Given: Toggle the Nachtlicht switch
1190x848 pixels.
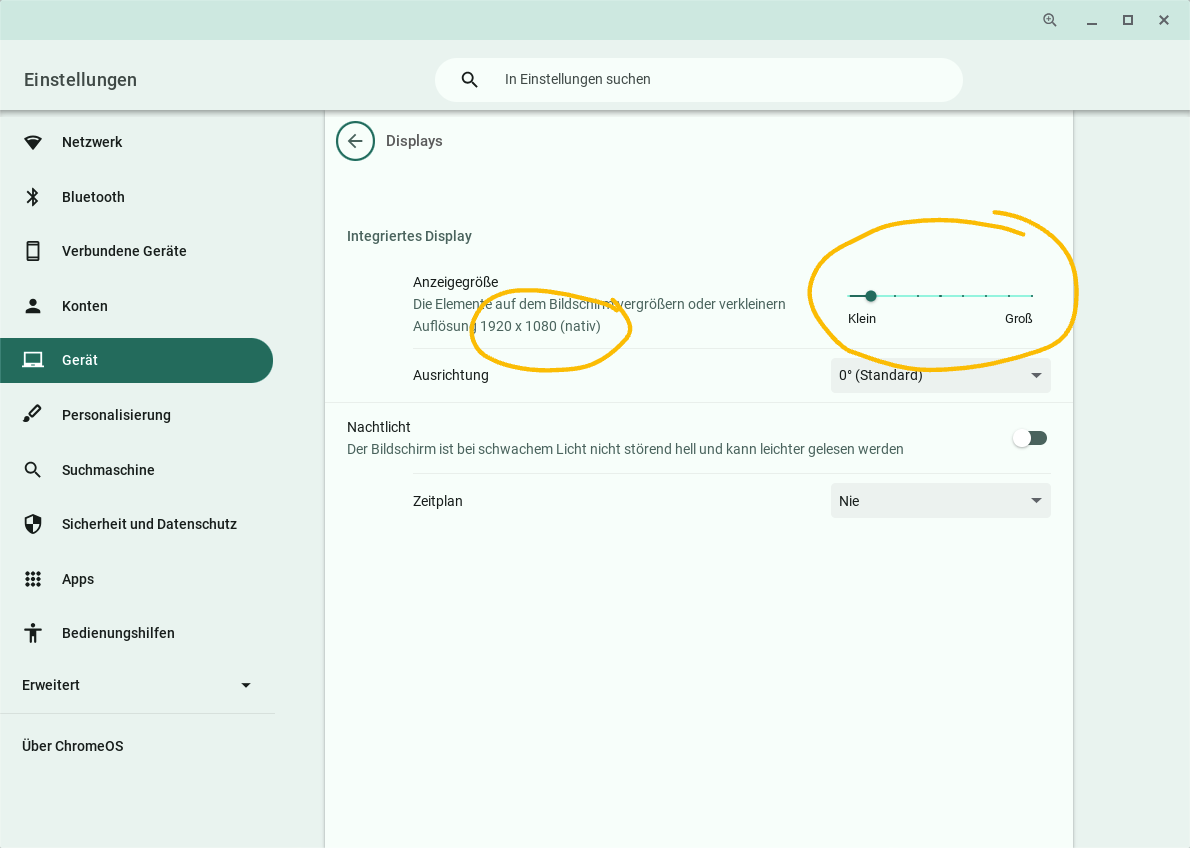Looking at the screenshot, I should pyautogui.click(x=1030, y=438).
